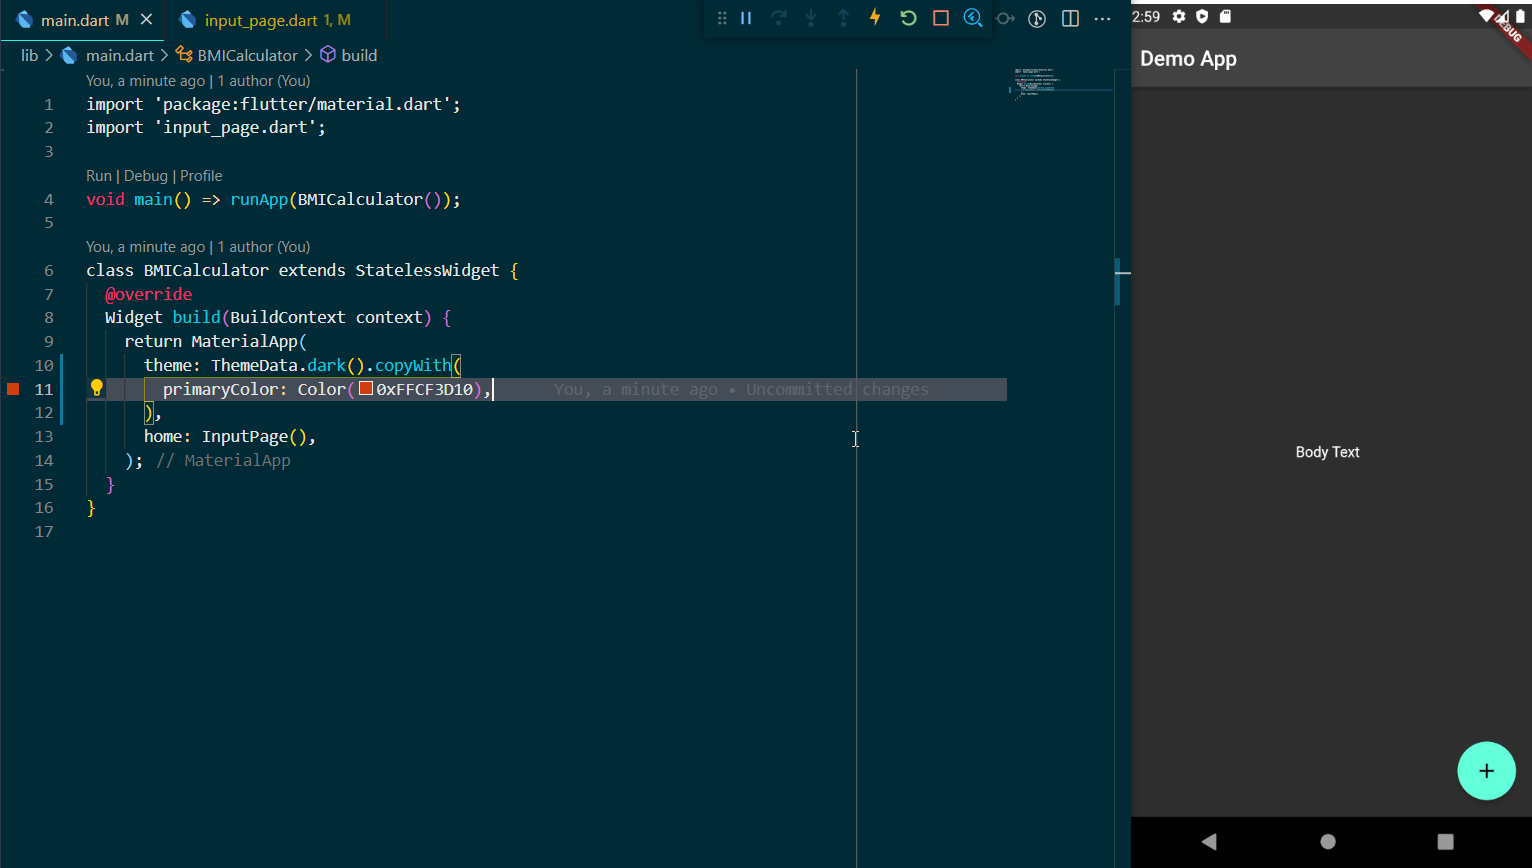The height and width of the screenshot is (868, 1532).
Task: Click the '// MaterialApp' closing label
Action: point(223,460)
